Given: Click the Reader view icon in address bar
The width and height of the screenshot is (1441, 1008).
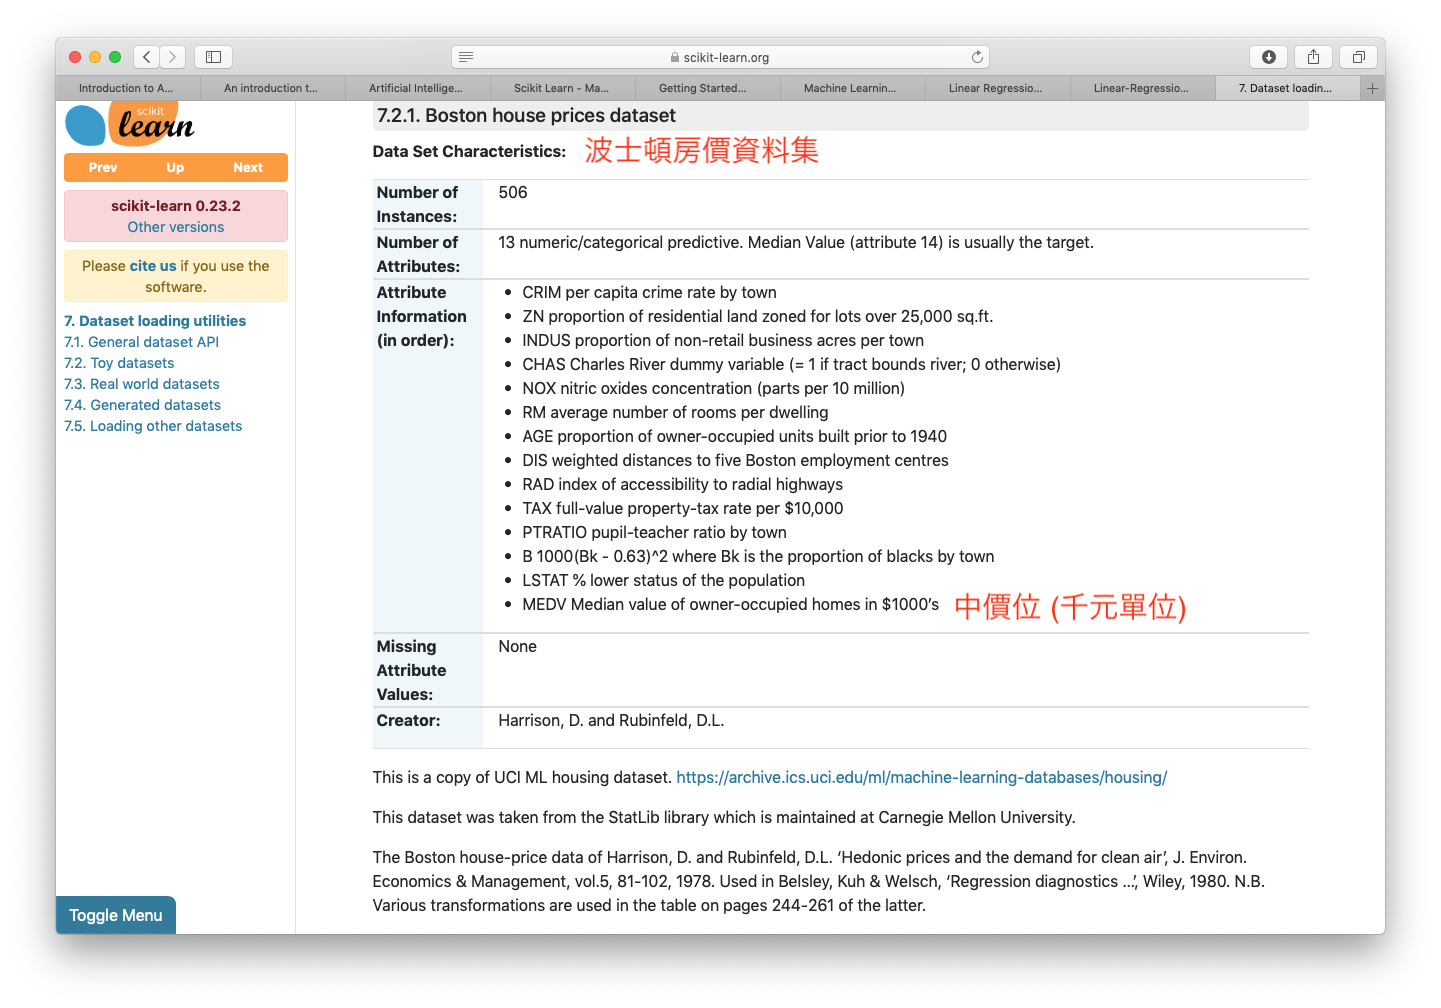Looking at the screenshot, I should pos(466,57).
